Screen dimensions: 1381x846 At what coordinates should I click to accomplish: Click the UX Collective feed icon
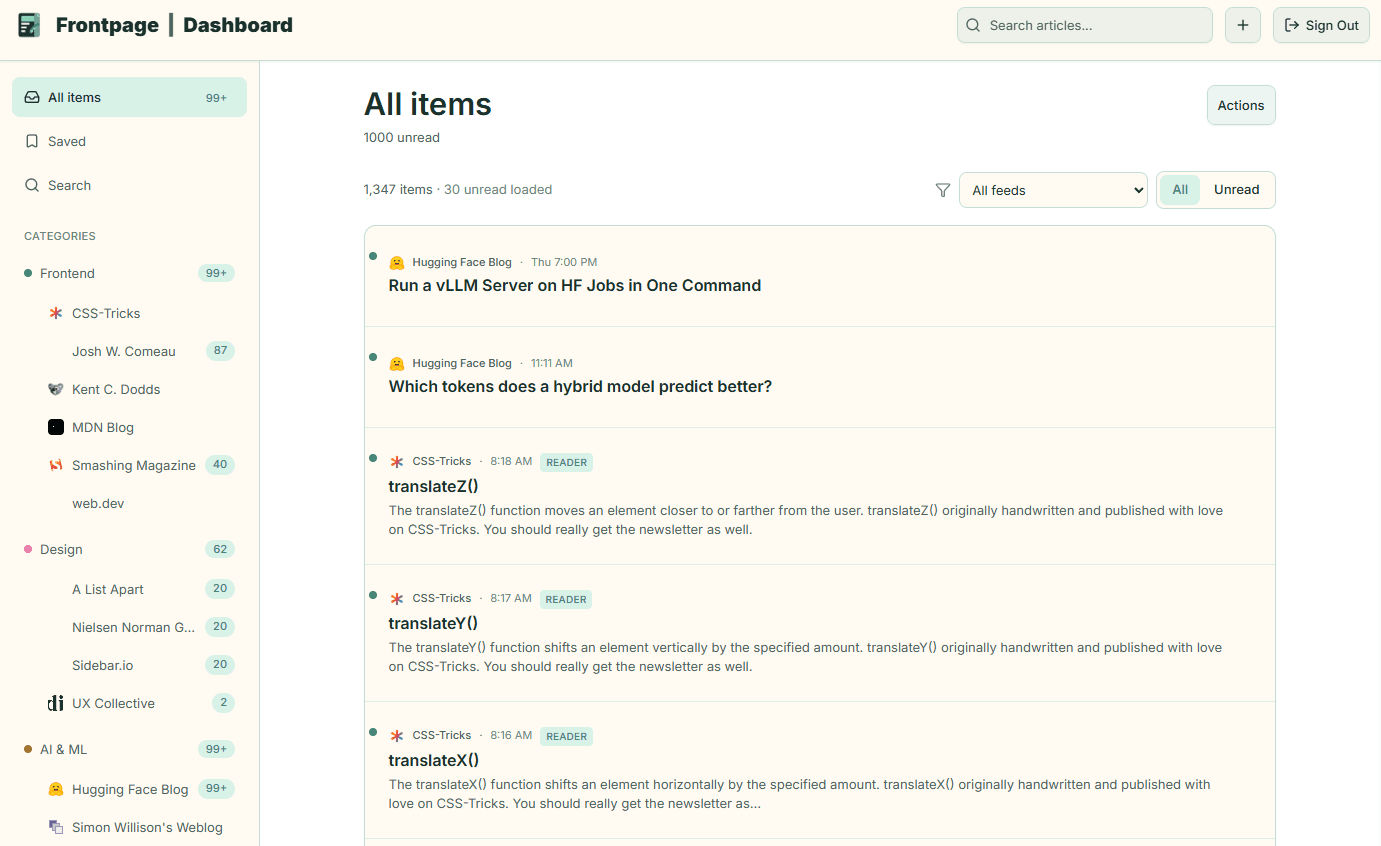[x=56, y=703]
